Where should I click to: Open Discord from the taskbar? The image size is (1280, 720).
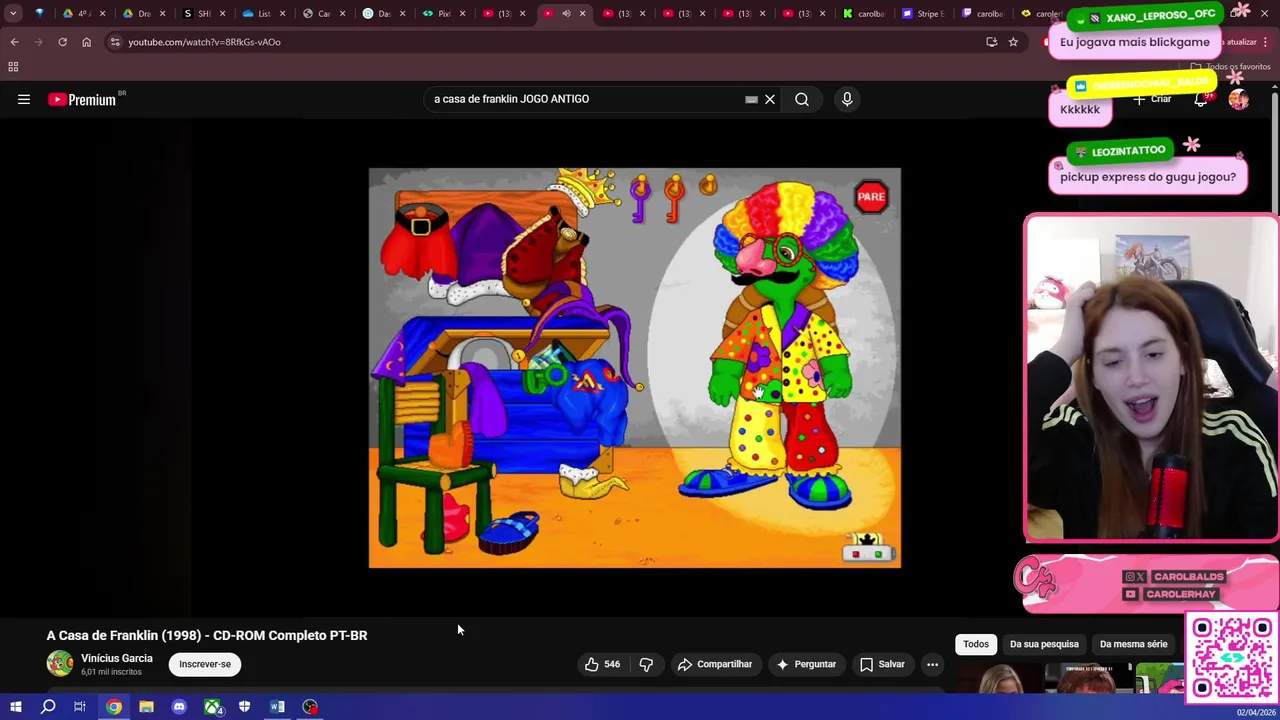(179, 707)
